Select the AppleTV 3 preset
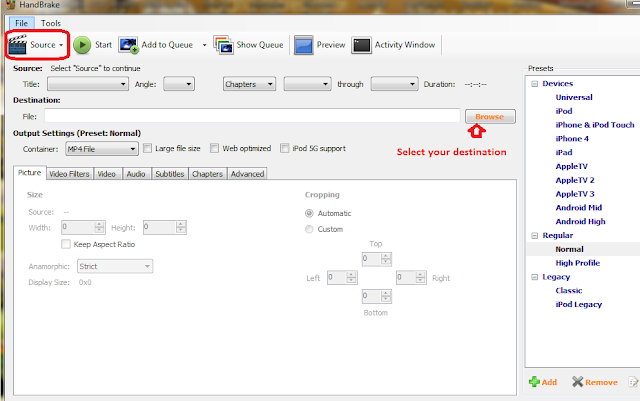The image size is (640, 401). coord(575,194)
